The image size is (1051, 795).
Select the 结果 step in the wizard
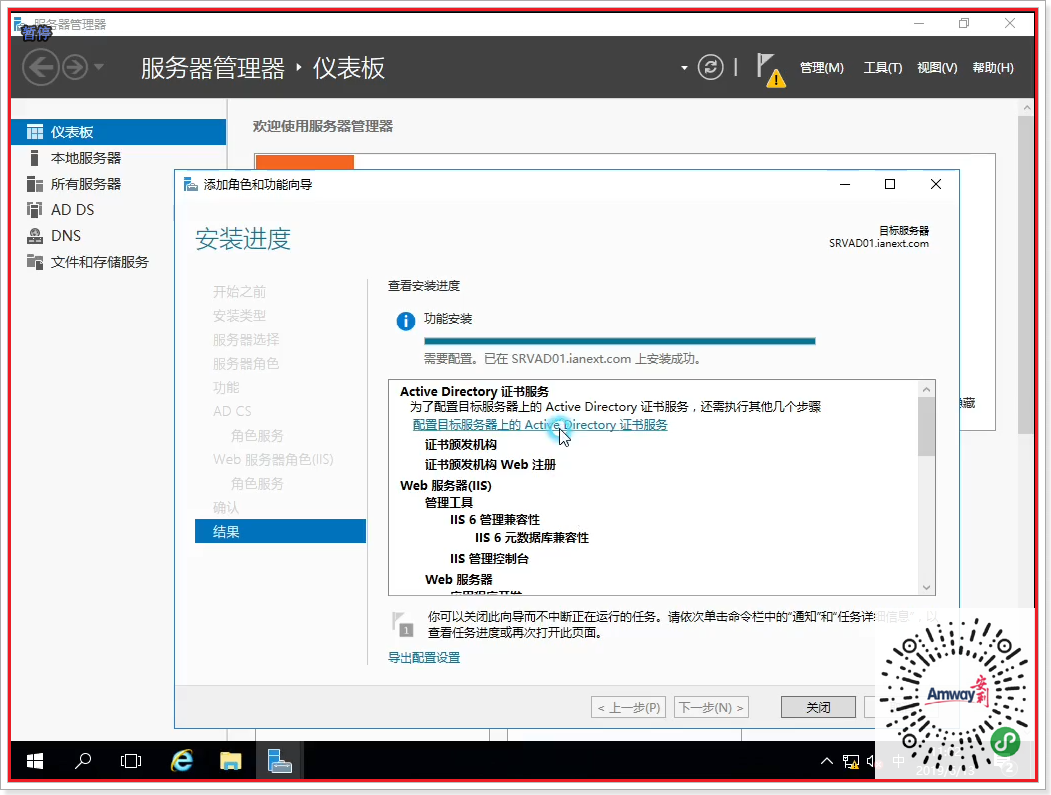[x=280, y=532]
